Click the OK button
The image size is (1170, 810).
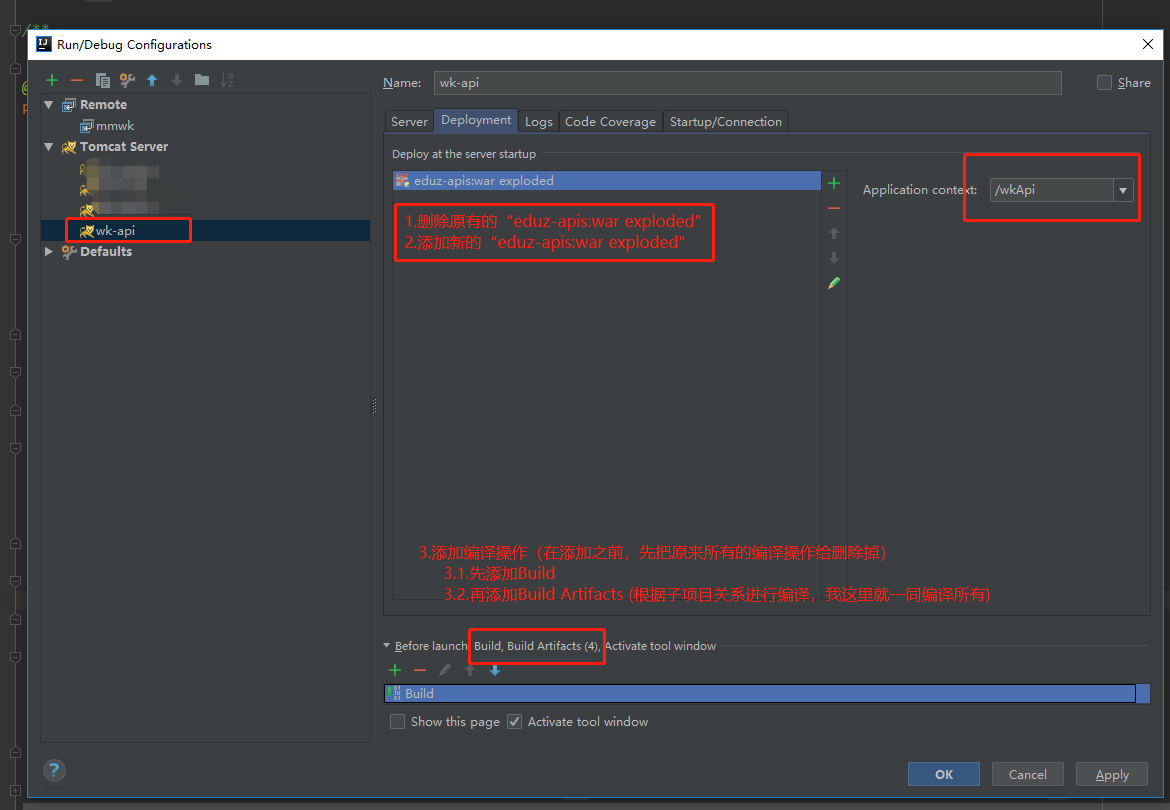coord(943,773)
